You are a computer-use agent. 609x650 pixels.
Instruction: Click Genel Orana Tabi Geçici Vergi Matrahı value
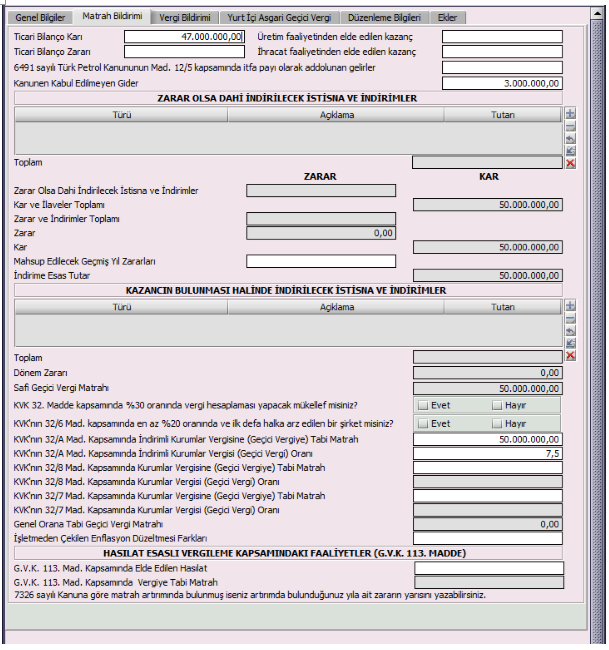point(488,524)
